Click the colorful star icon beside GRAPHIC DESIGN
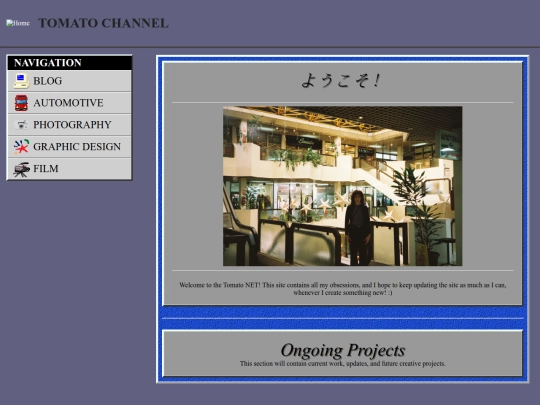 21,146
